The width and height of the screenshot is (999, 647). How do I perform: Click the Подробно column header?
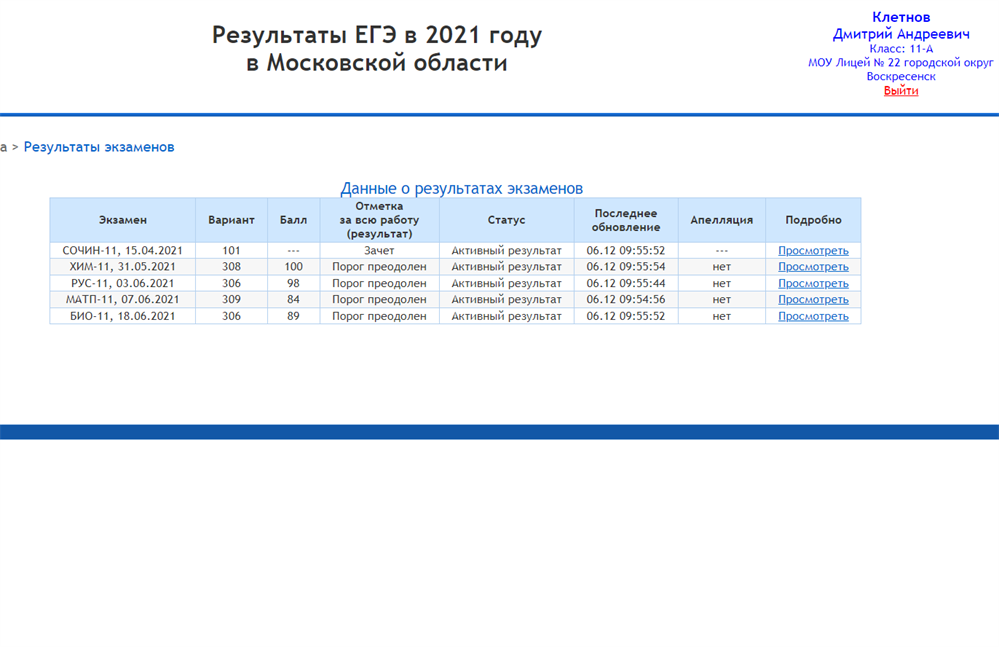[x=814, y=220]
